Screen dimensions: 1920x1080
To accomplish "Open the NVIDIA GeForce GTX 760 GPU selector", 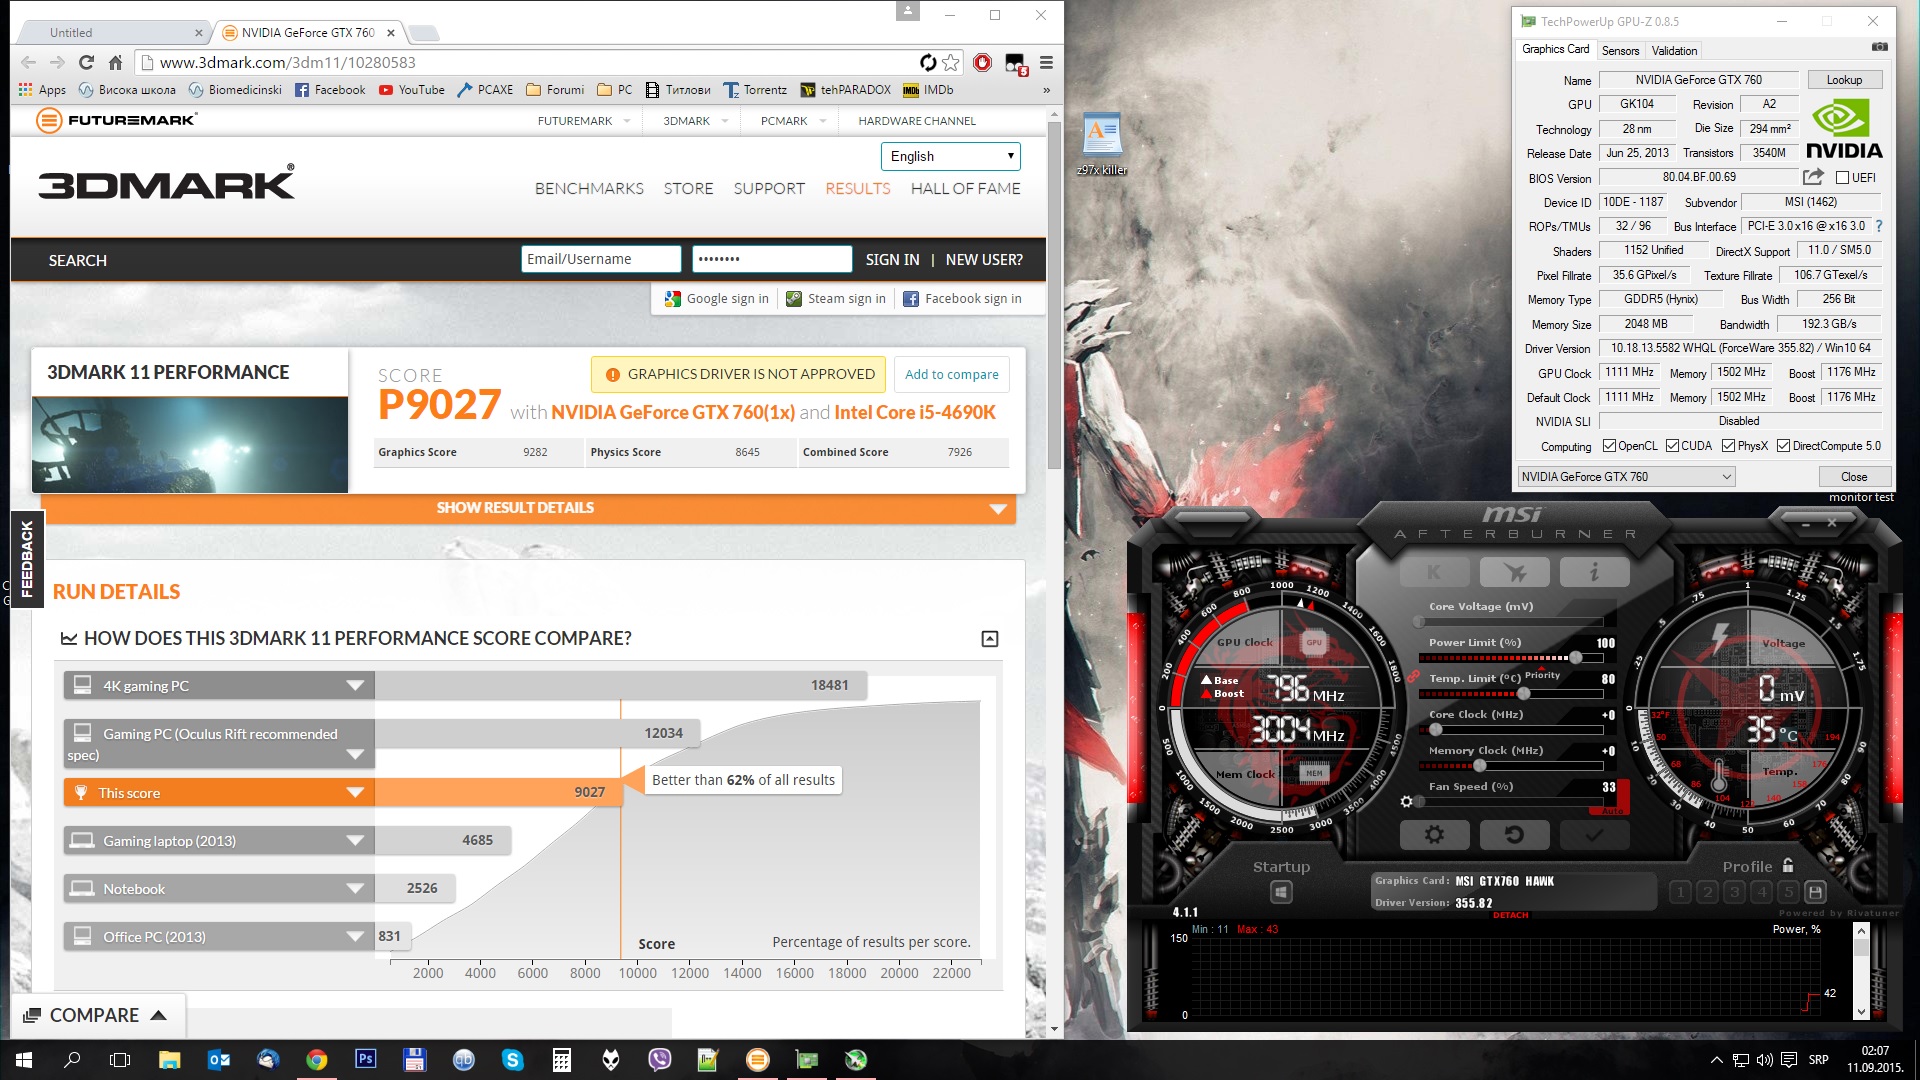I will (1626, 477).
